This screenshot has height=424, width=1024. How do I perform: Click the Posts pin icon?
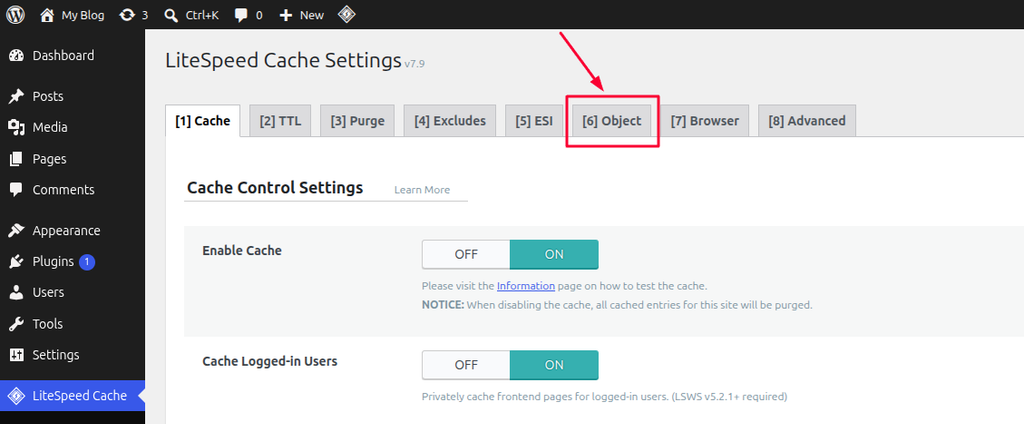point(16,97)
